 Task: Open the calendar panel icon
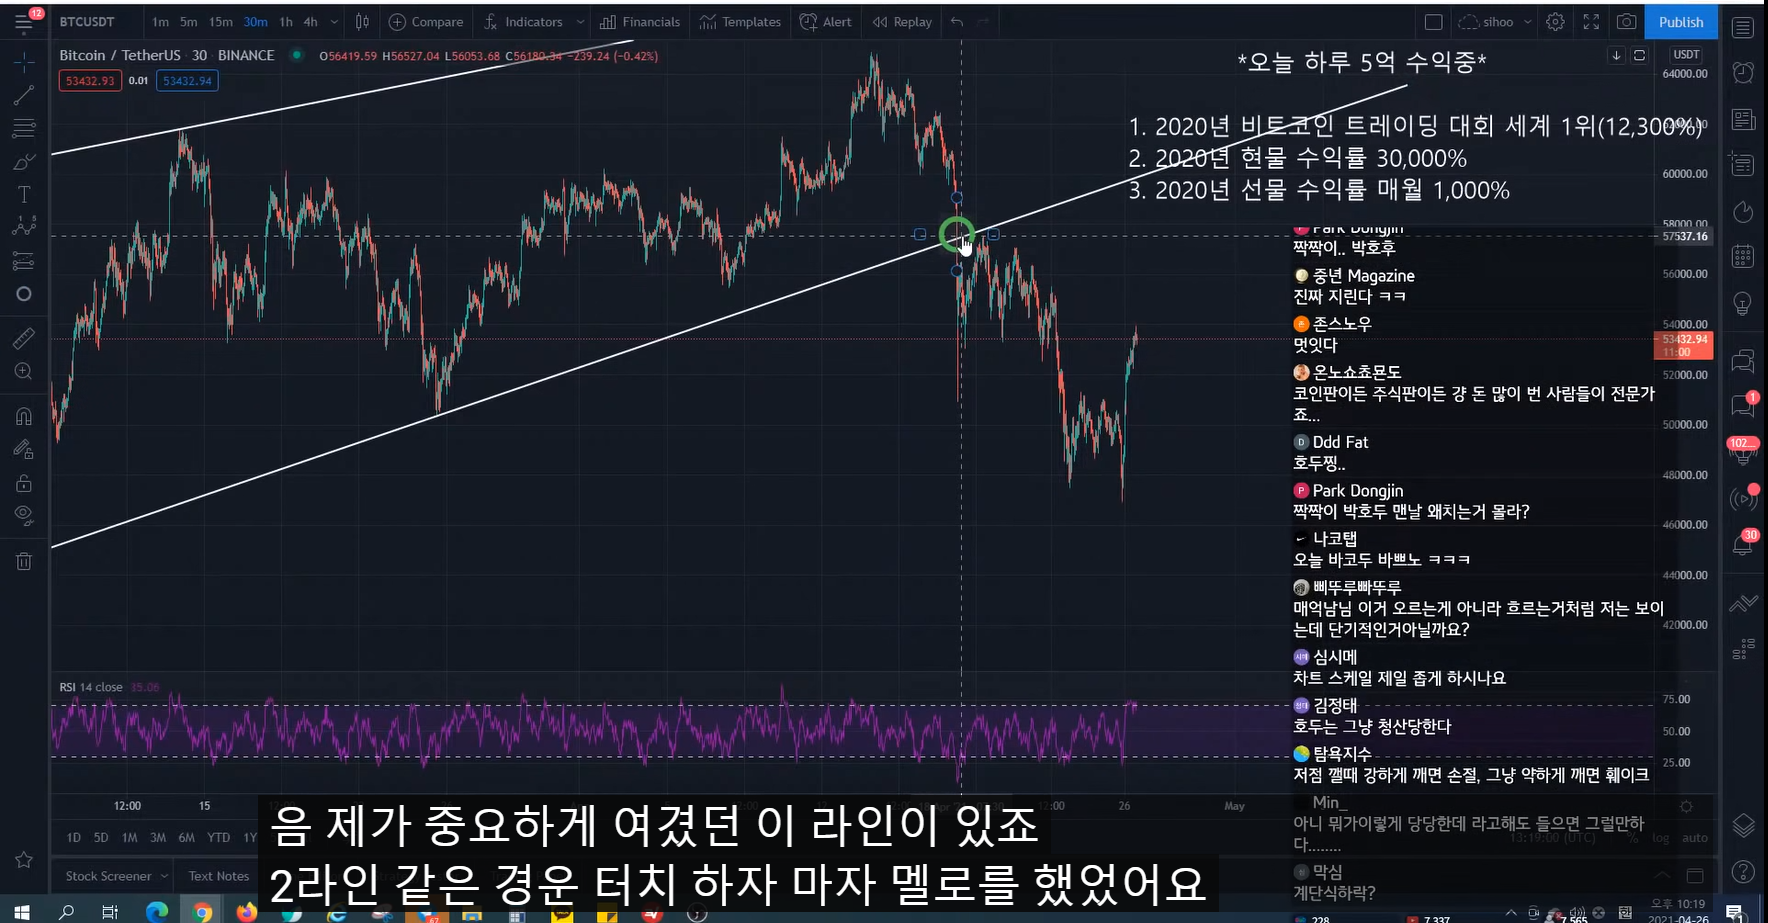click(1743, 257)
